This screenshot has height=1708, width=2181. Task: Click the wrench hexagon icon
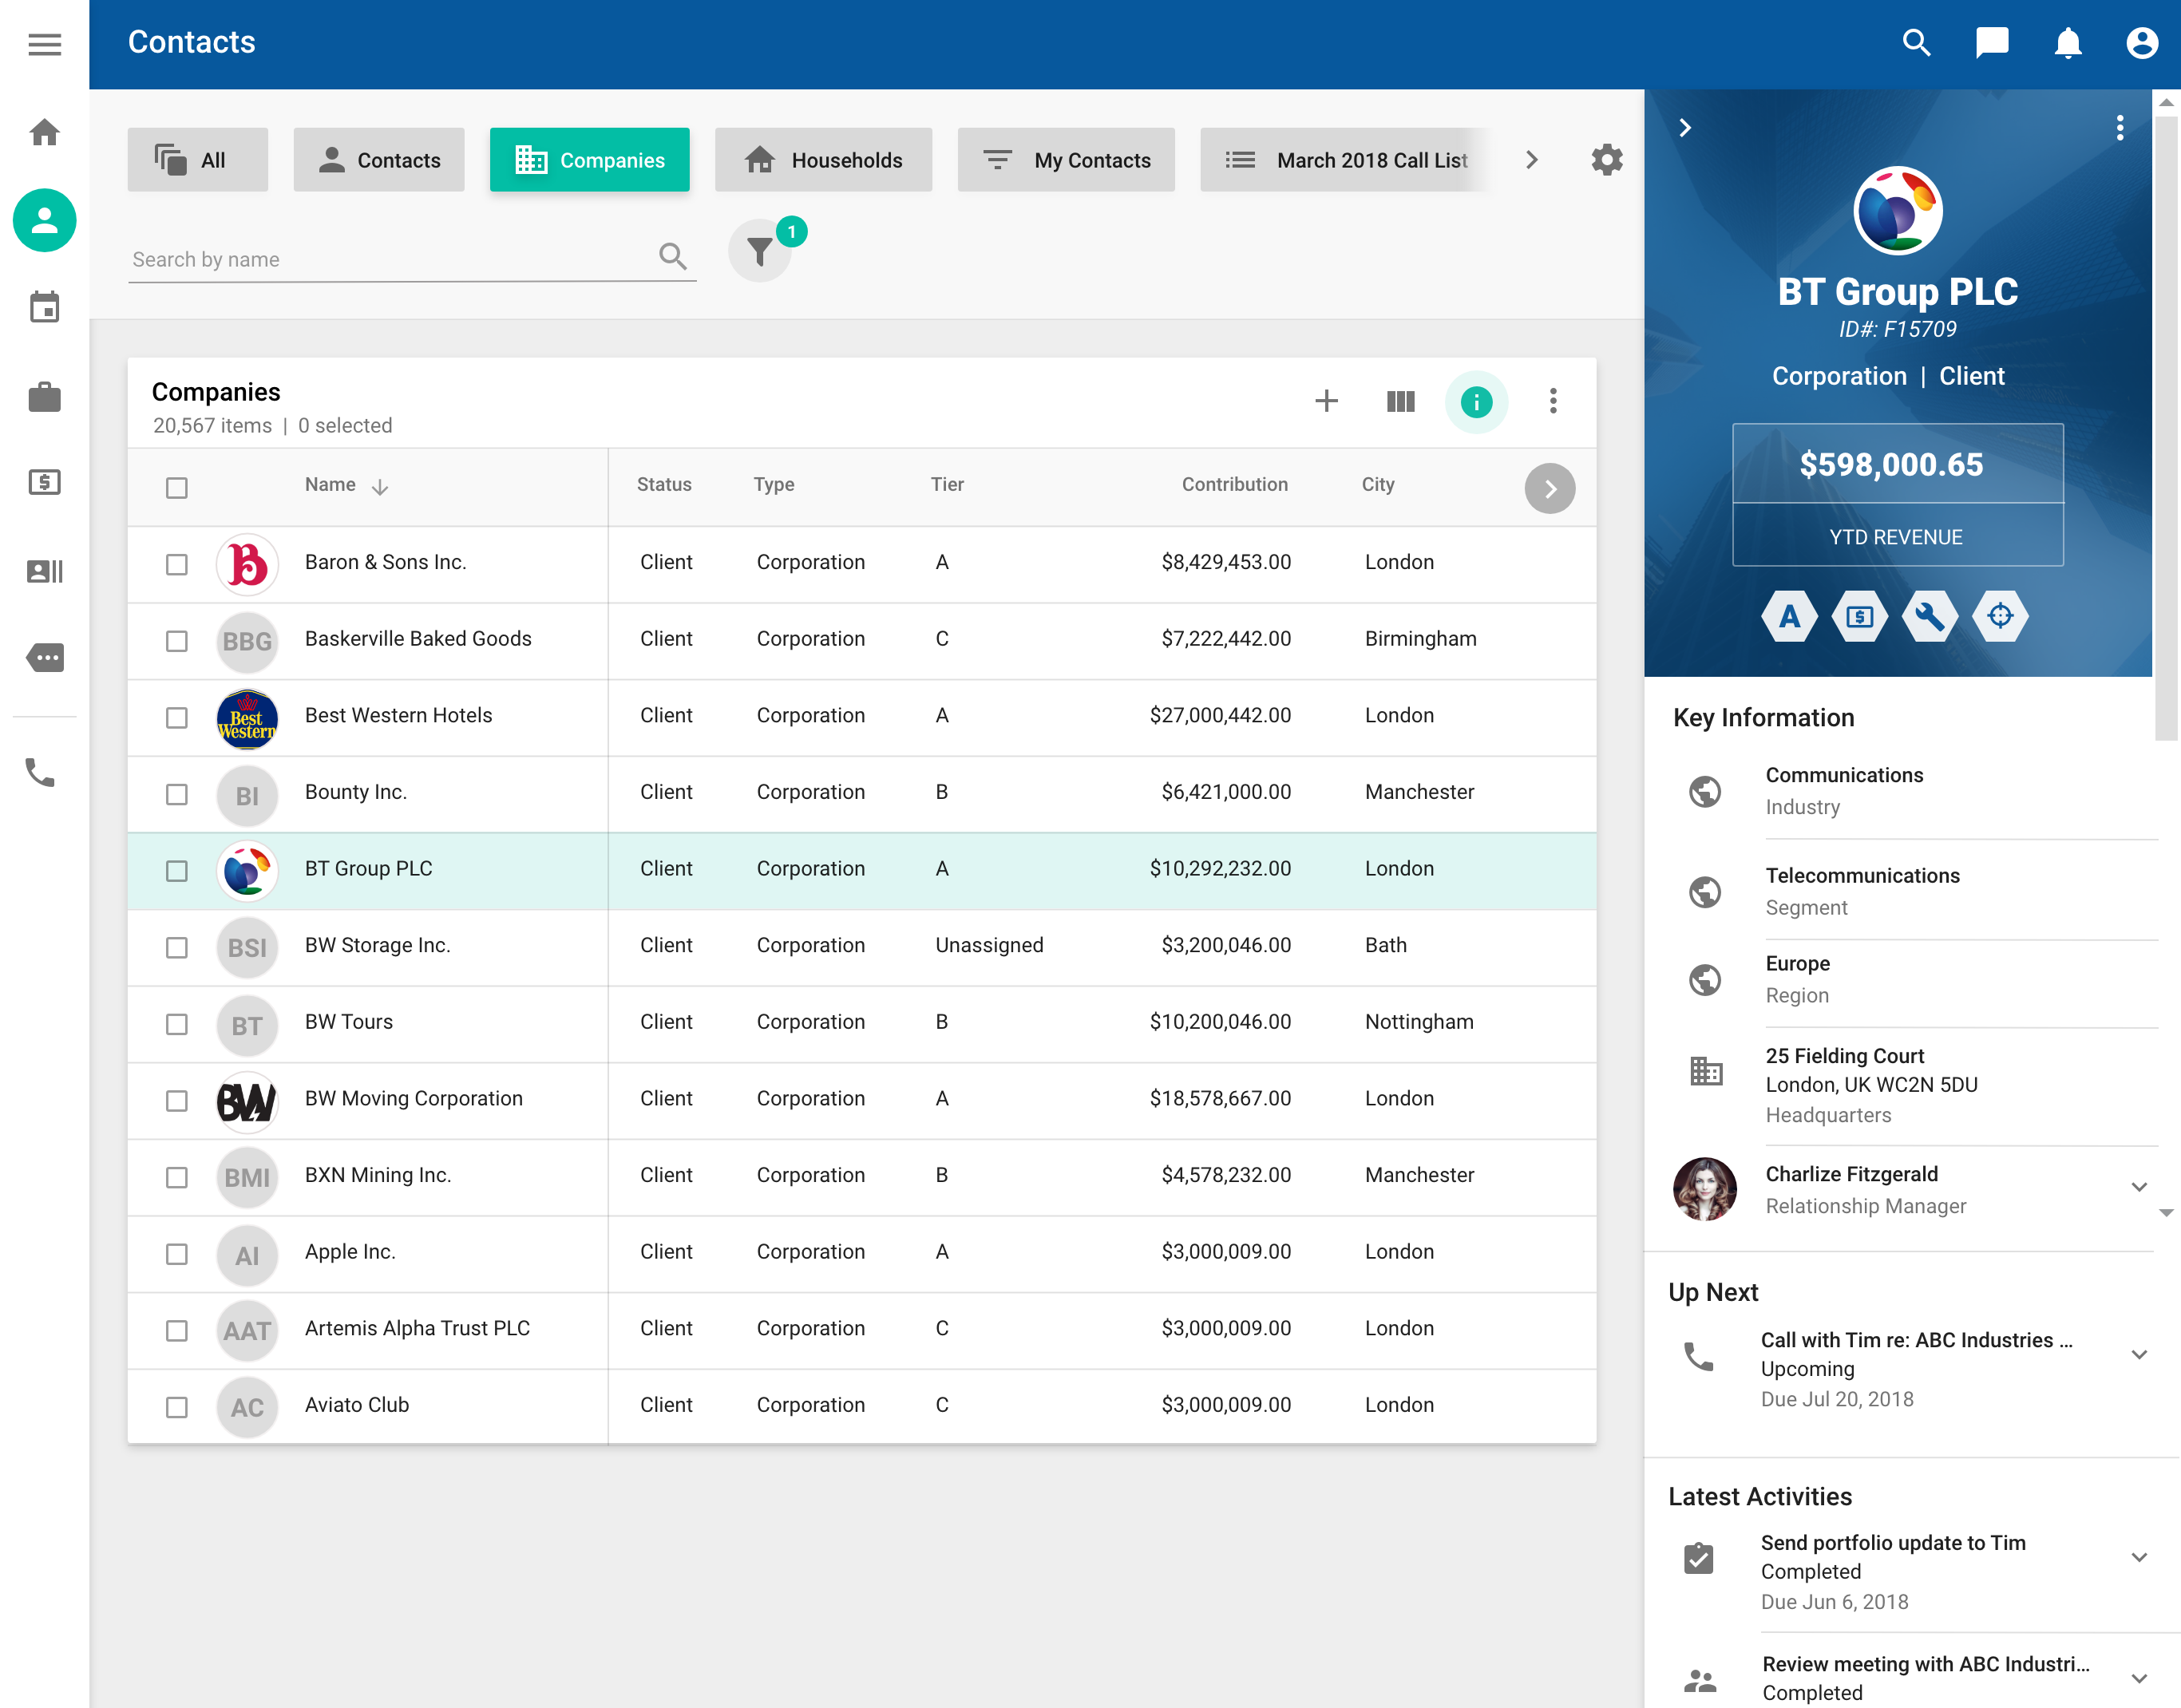pyautogui.click(x=1929, y=616)
